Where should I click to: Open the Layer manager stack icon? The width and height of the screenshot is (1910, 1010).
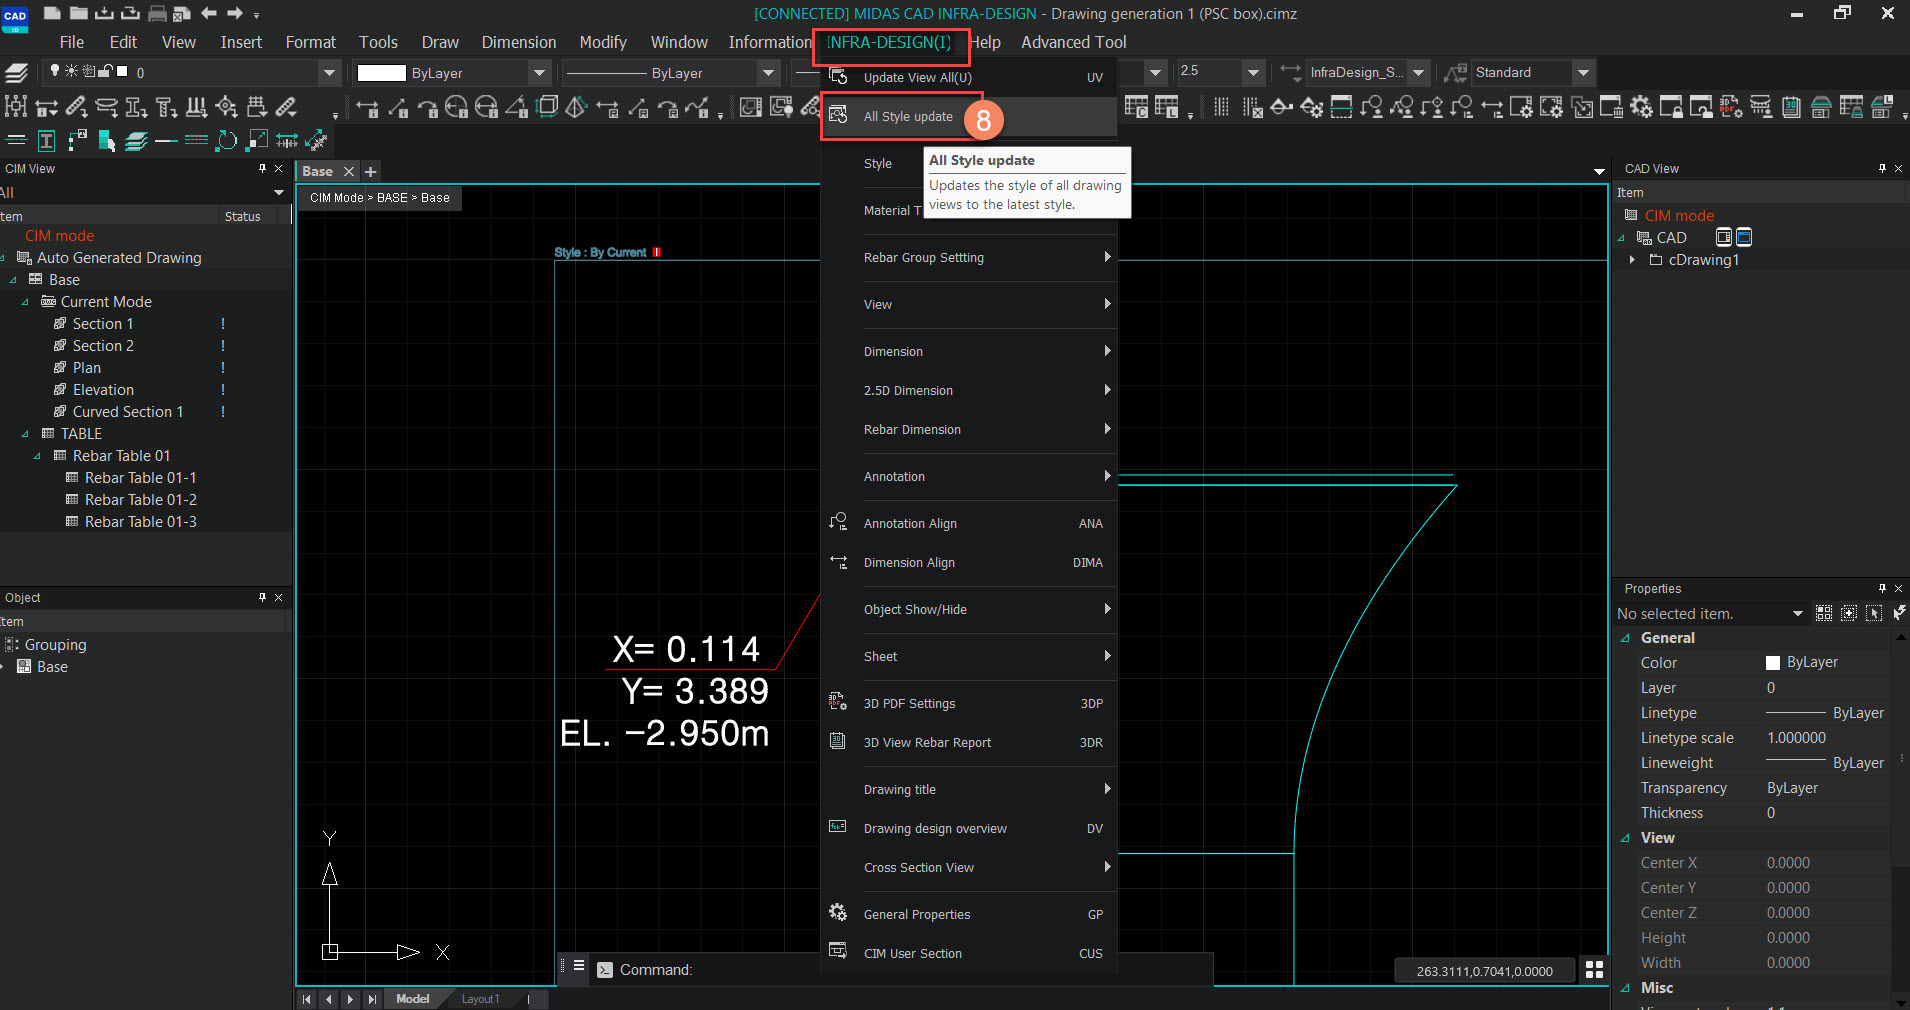(16, 72)
